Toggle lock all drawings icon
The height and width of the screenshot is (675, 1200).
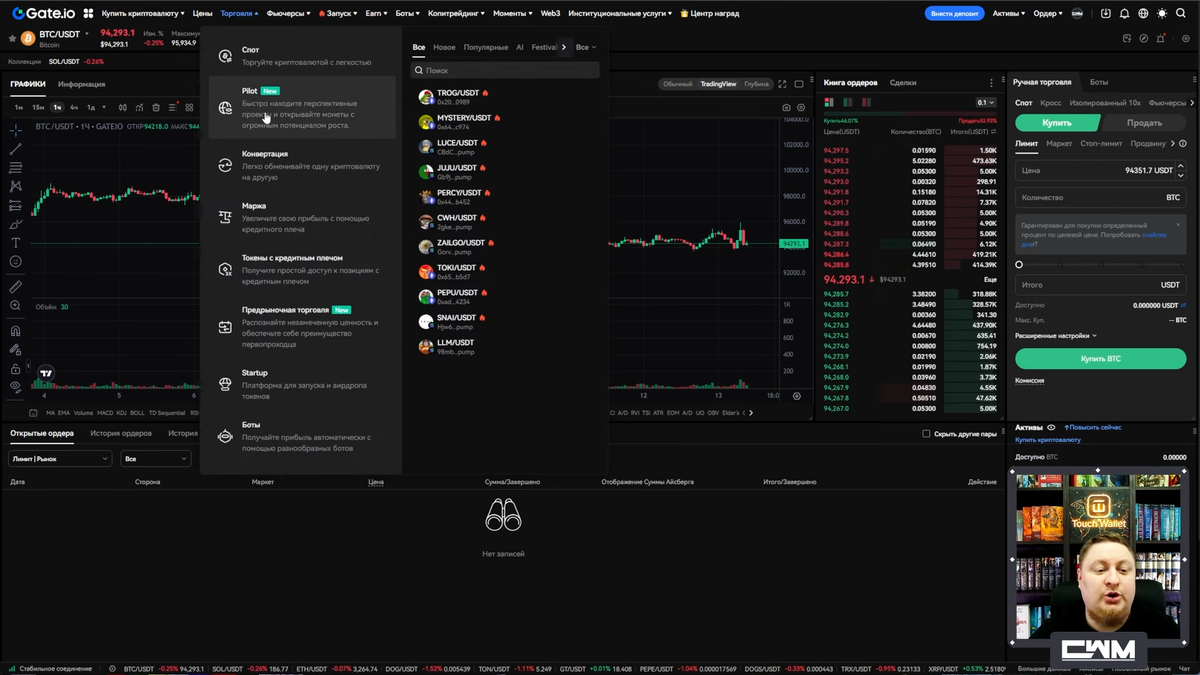point(15,369)
